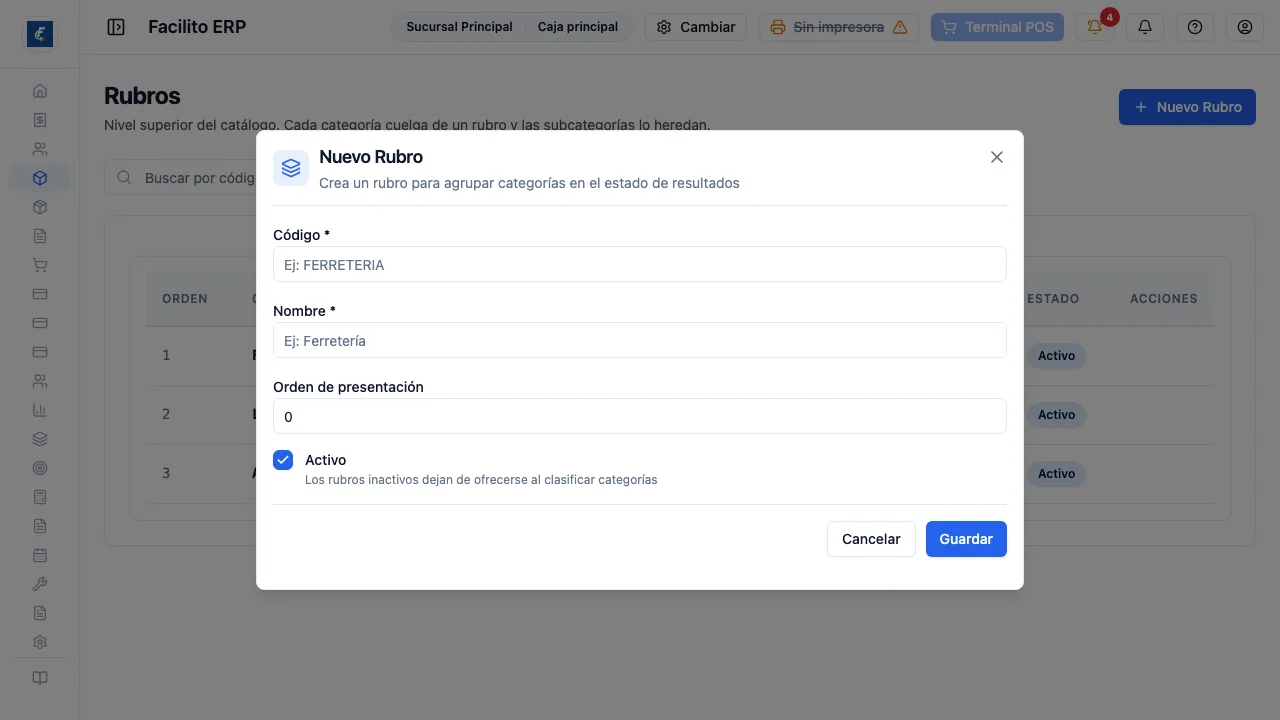Focus the Nombre input field

(x=640, y=341)
